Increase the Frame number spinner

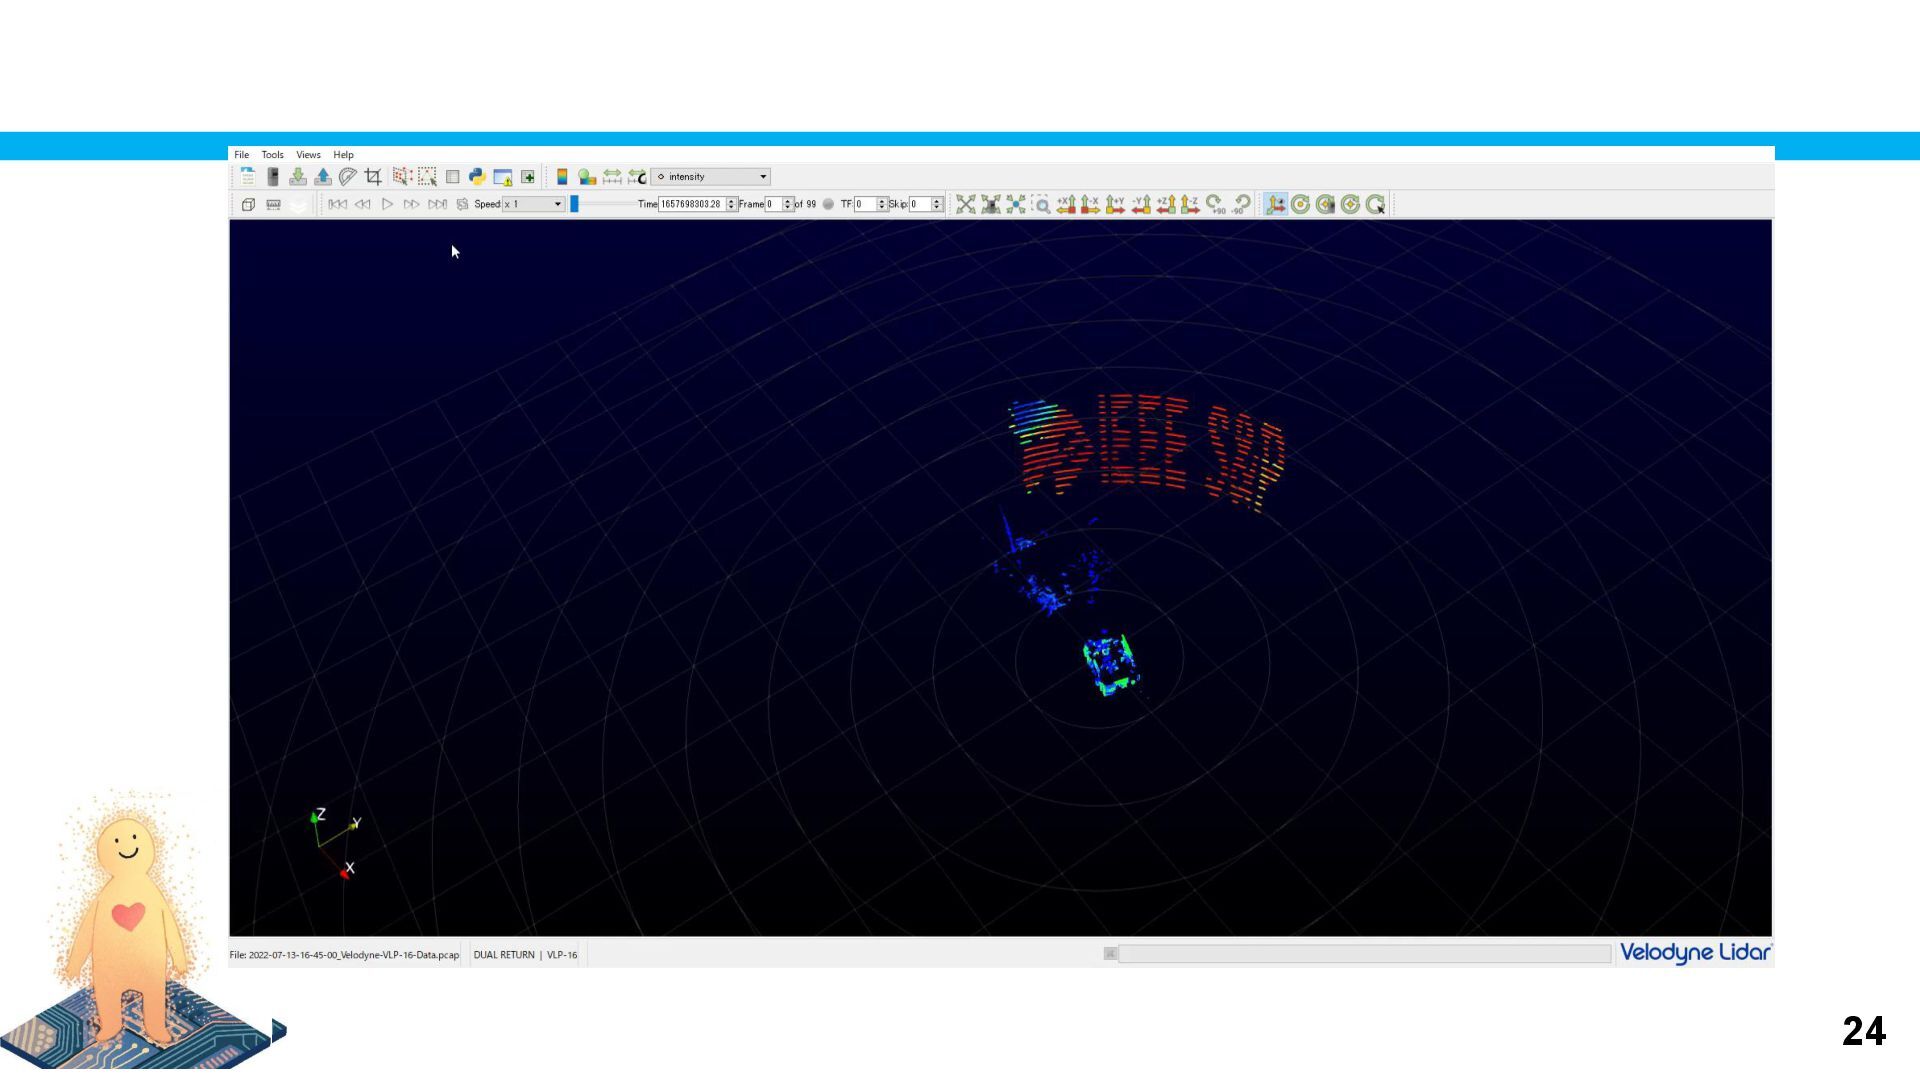coord(788,200)
